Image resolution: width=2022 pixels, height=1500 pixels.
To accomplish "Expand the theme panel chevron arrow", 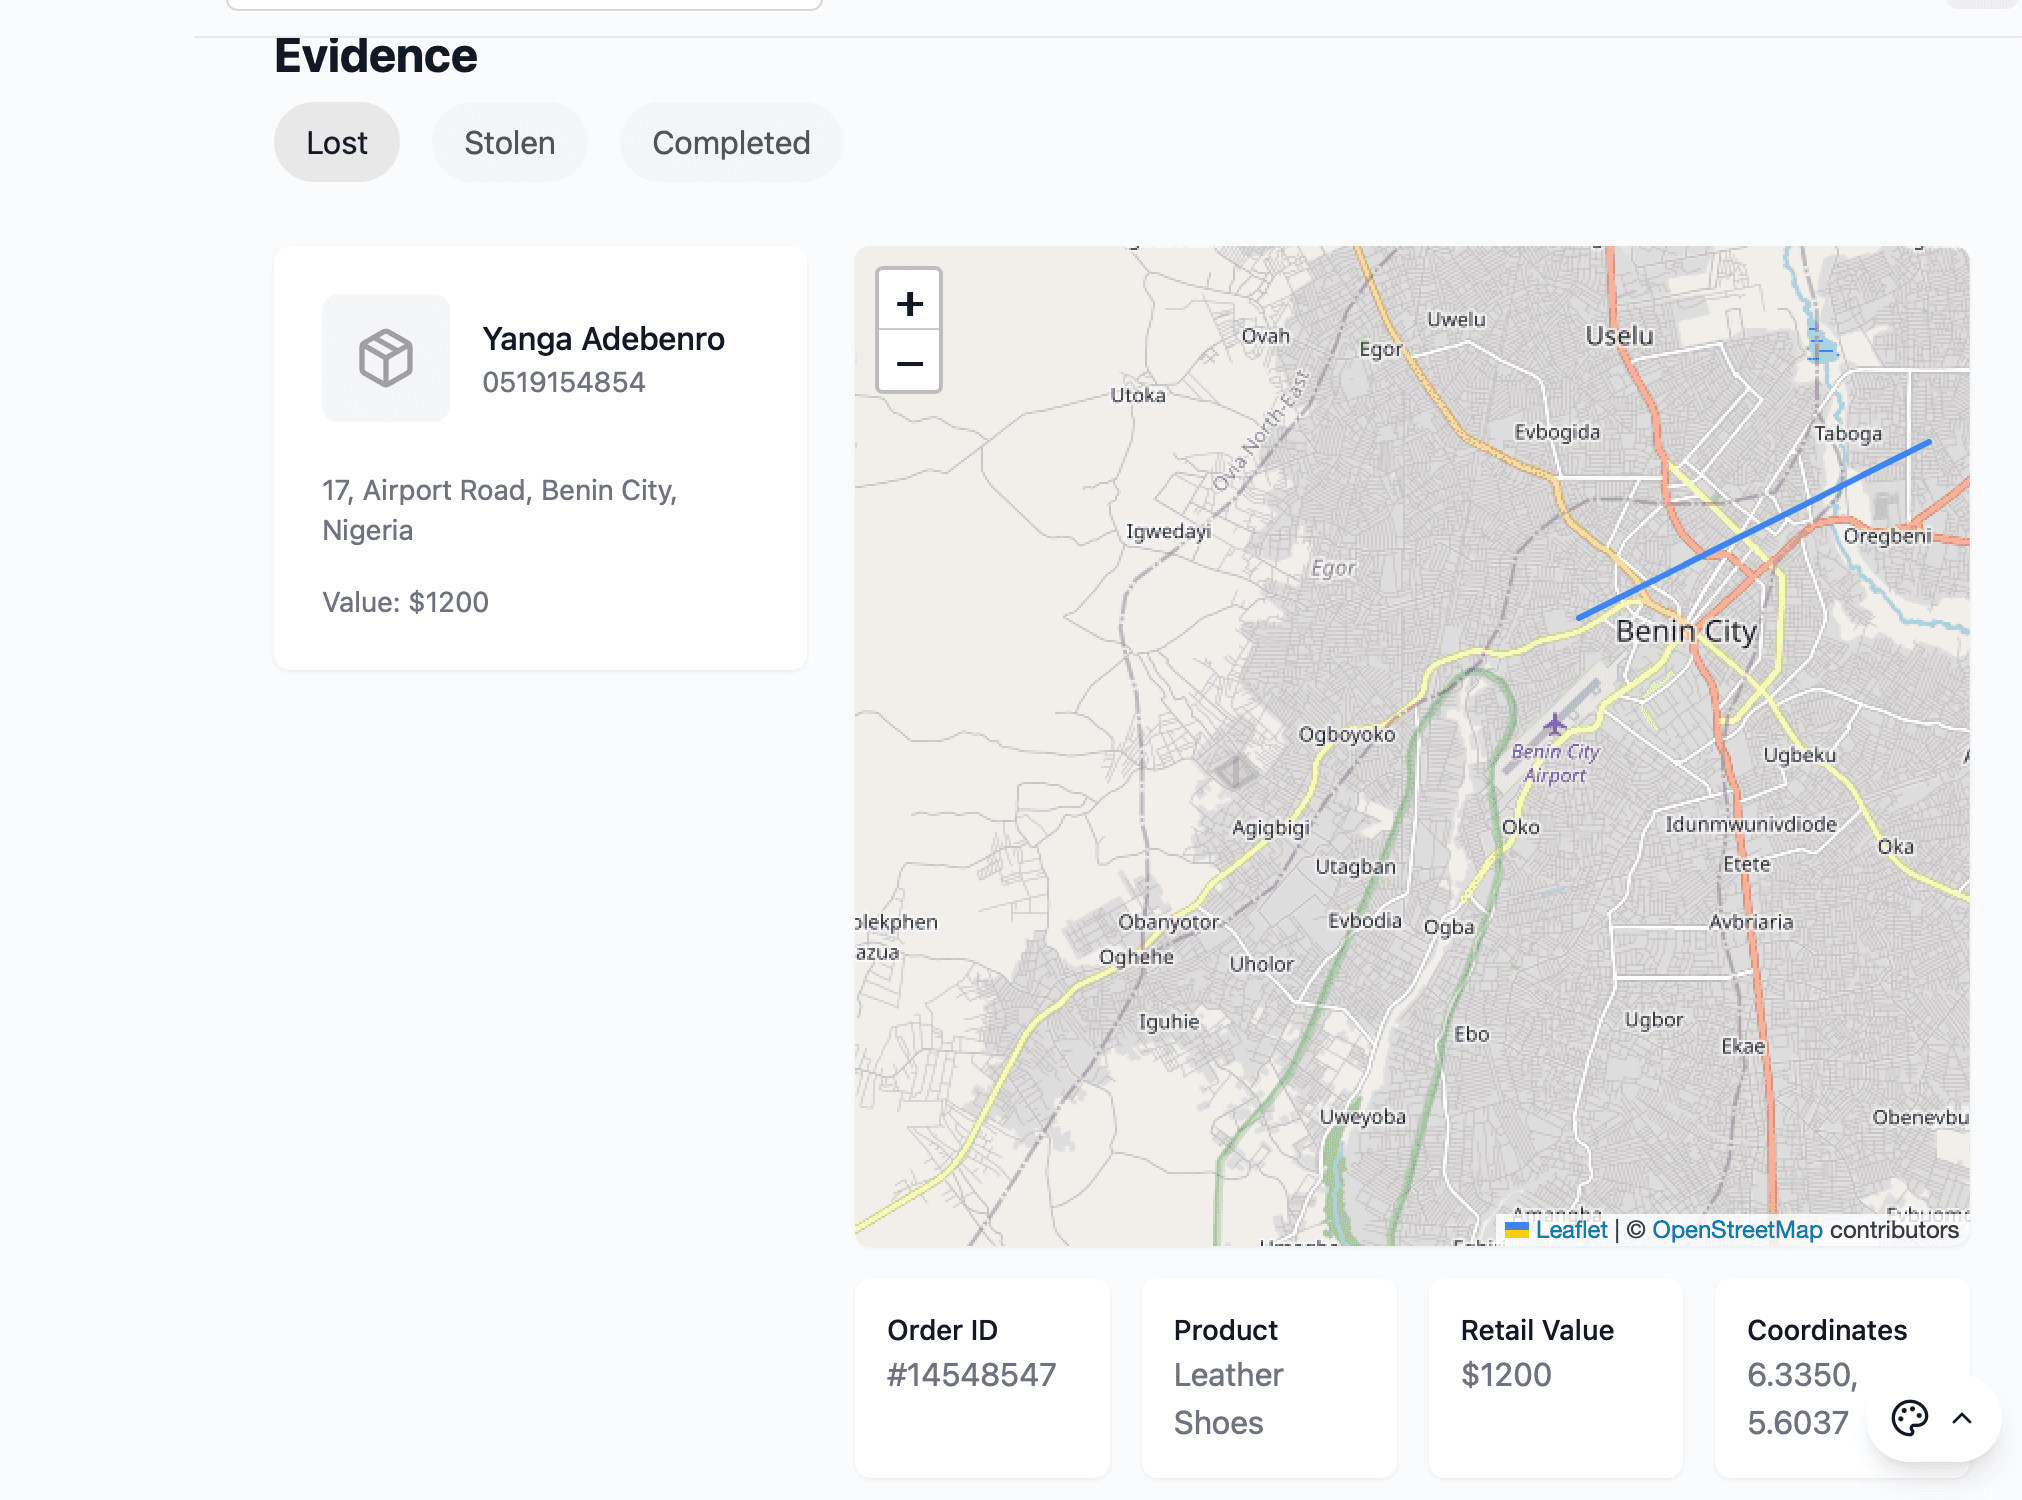I will [1962, 1418].
